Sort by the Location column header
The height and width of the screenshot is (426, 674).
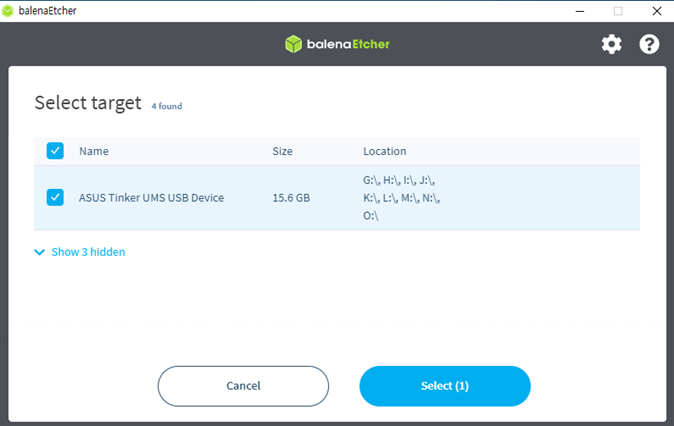385,151
